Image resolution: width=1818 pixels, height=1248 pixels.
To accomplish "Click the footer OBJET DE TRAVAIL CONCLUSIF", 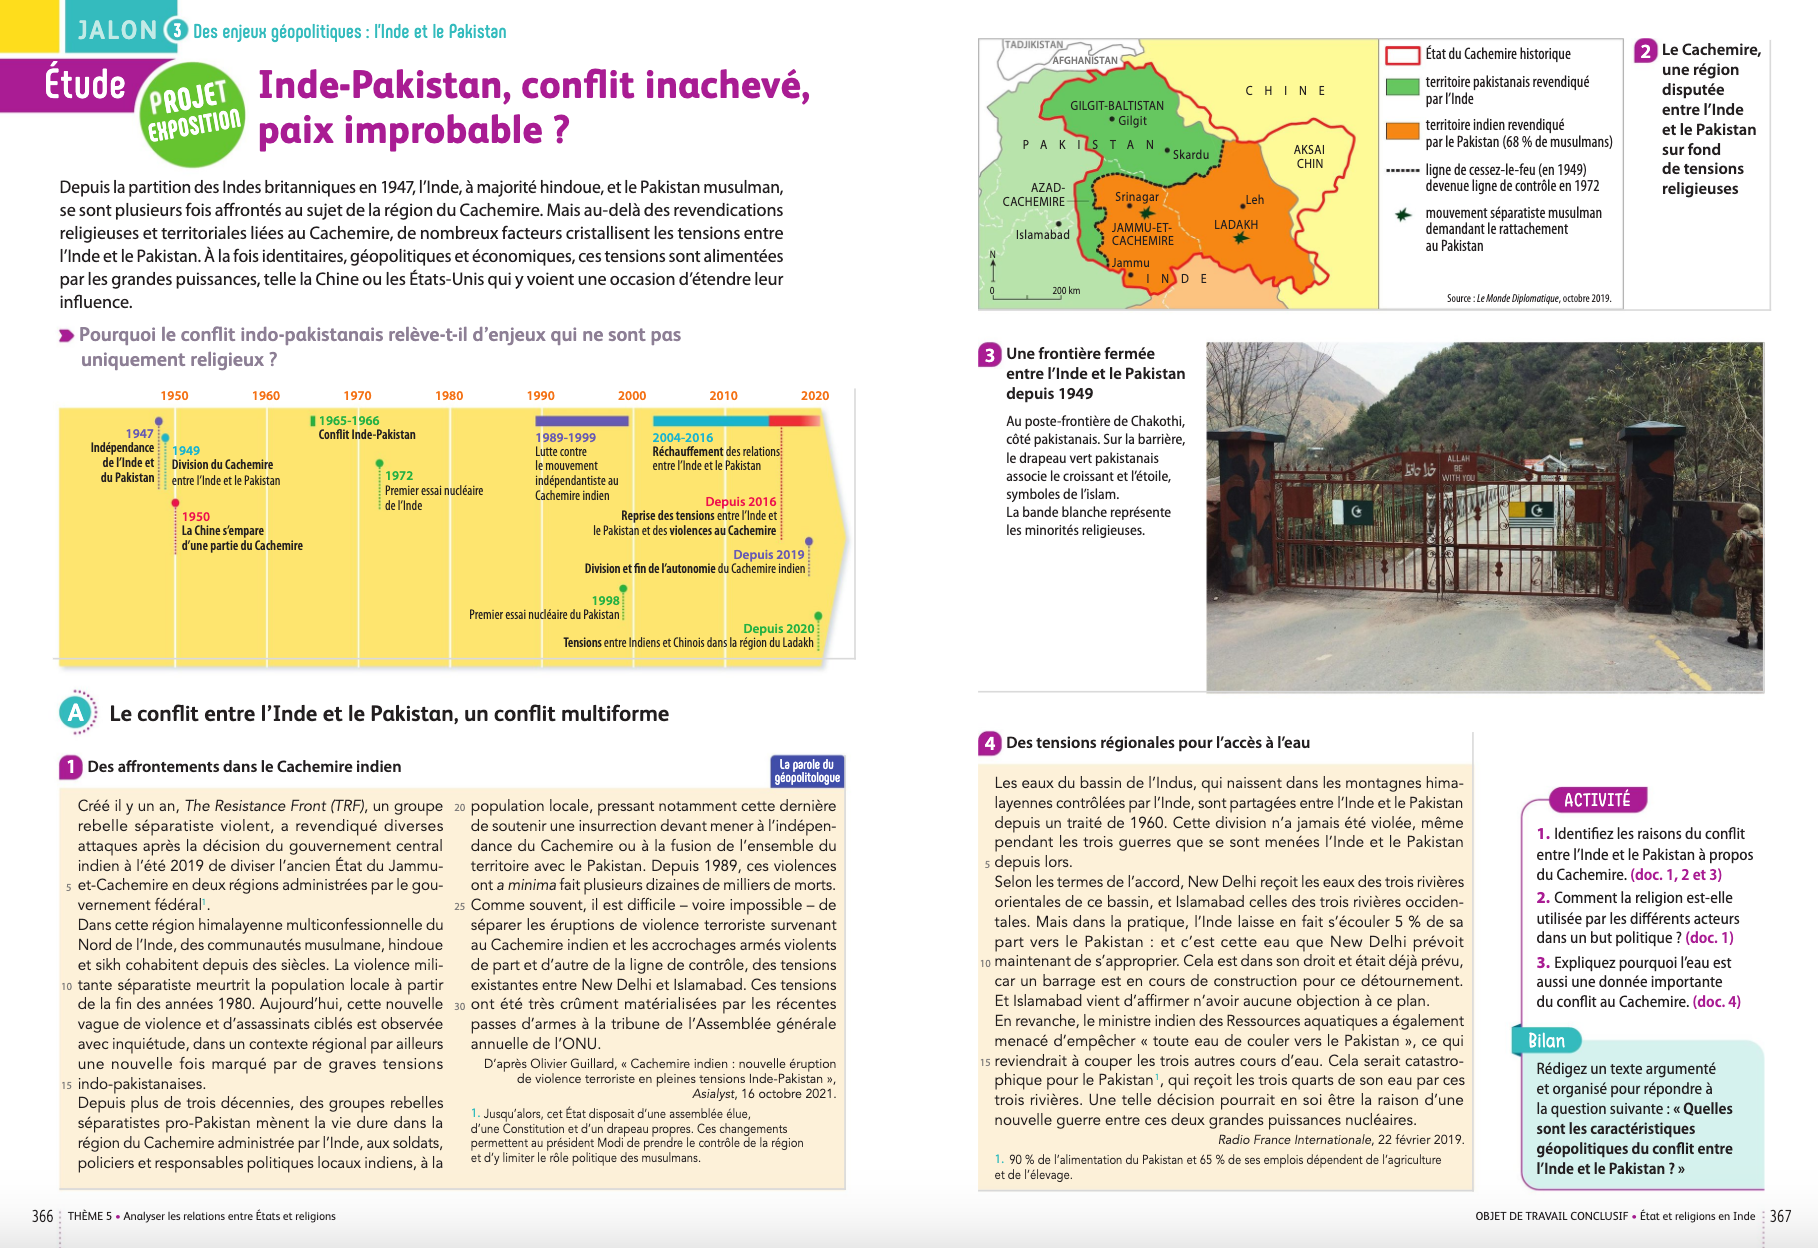I will pyautogui.click(x=1615, y=1217).
